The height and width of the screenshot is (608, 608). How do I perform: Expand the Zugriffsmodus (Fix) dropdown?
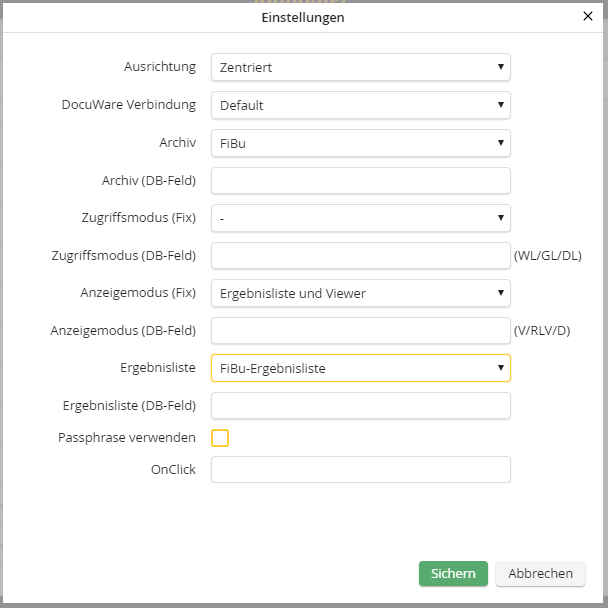[360, 218]
